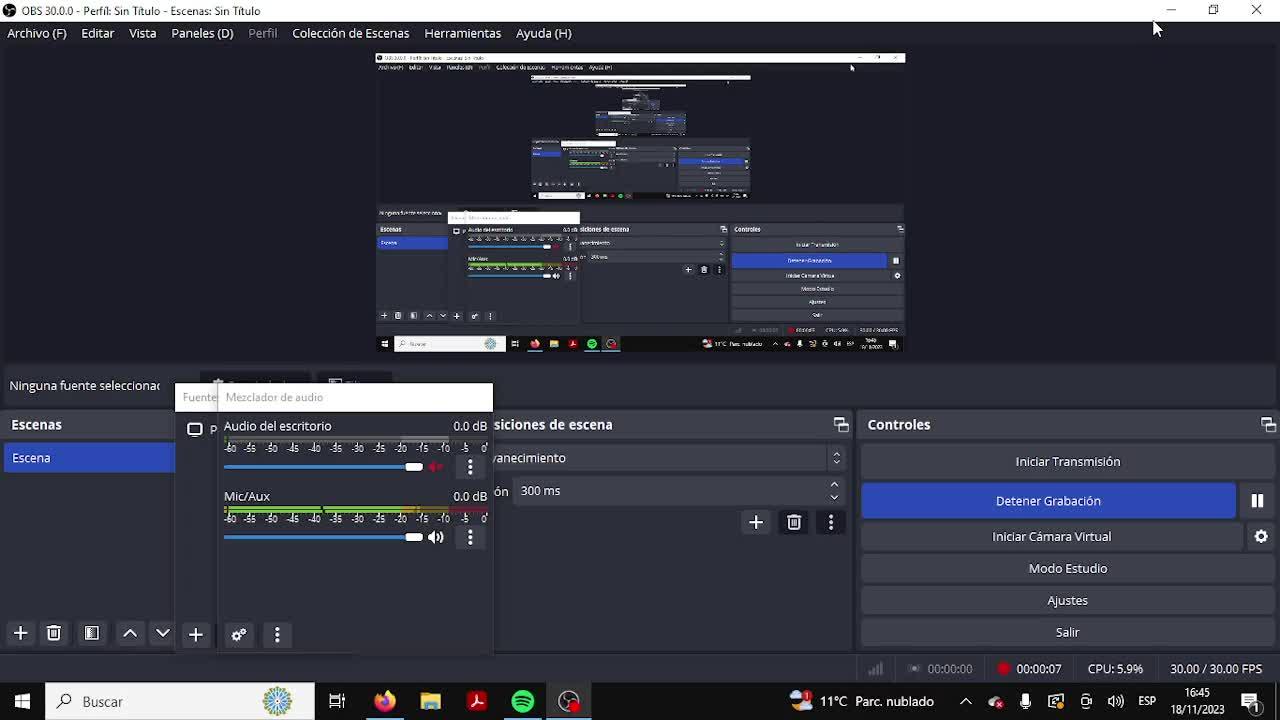Click 30.00 / 30.00 FPS status
The image size is (1280, 720).
[x=1216, y=669]
